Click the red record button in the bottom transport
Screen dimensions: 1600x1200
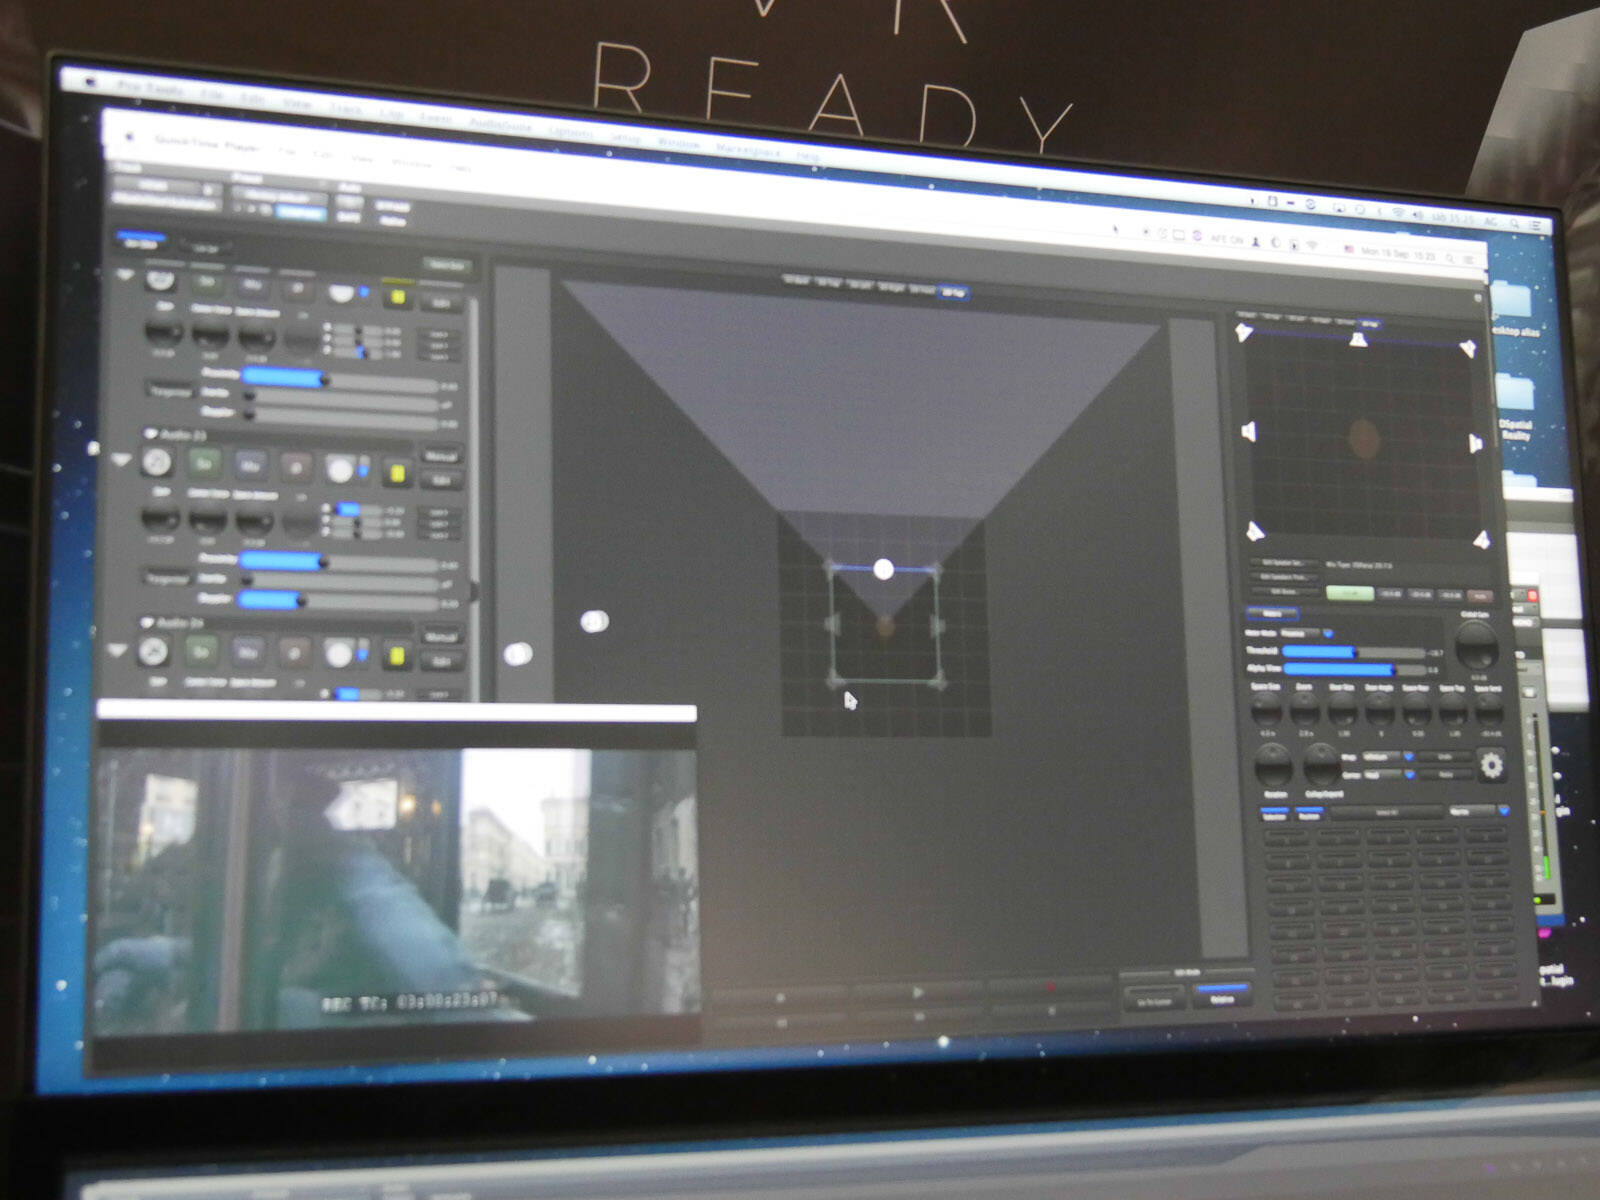click(1050, 987)
